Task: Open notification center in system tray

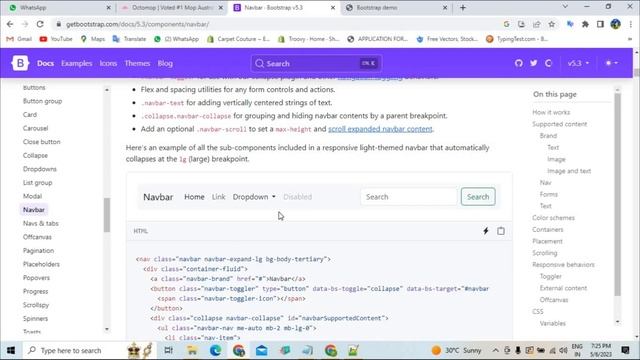Action: click(625, 350)
